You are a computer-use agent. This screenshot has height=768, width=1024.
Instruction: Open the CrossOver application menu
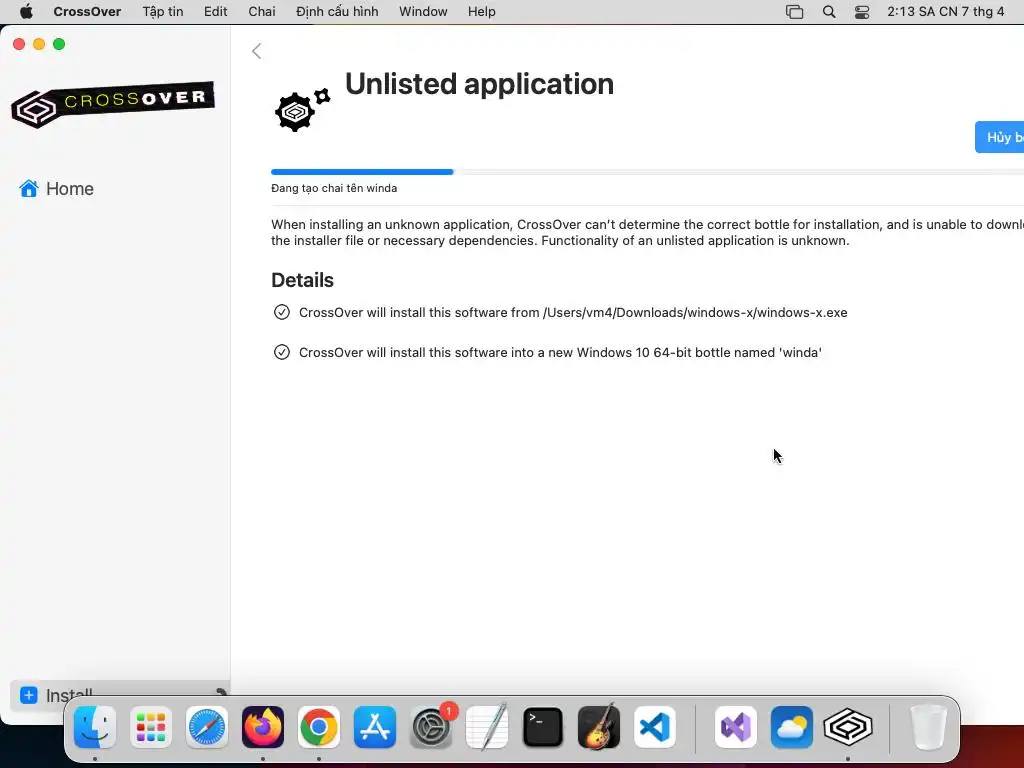point(87,12)
